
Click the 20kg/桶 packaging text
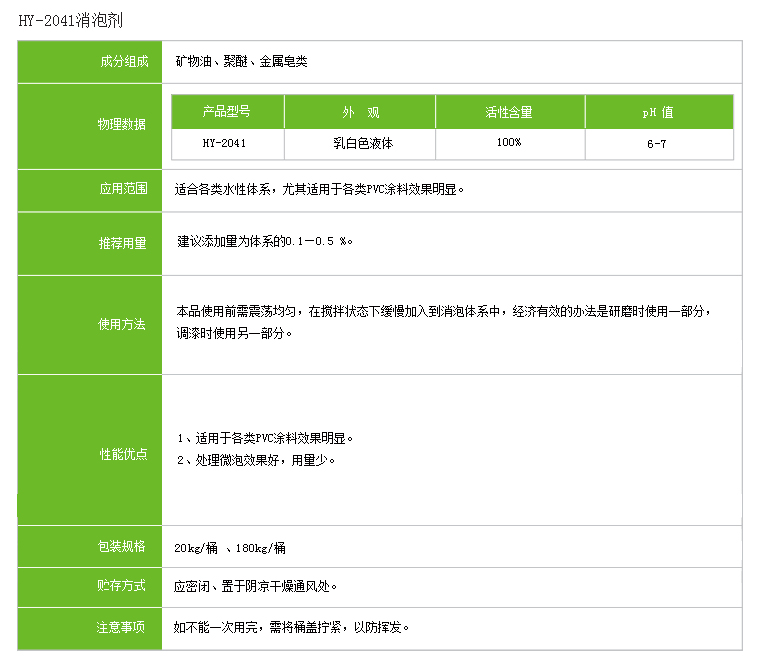point(195,548)
